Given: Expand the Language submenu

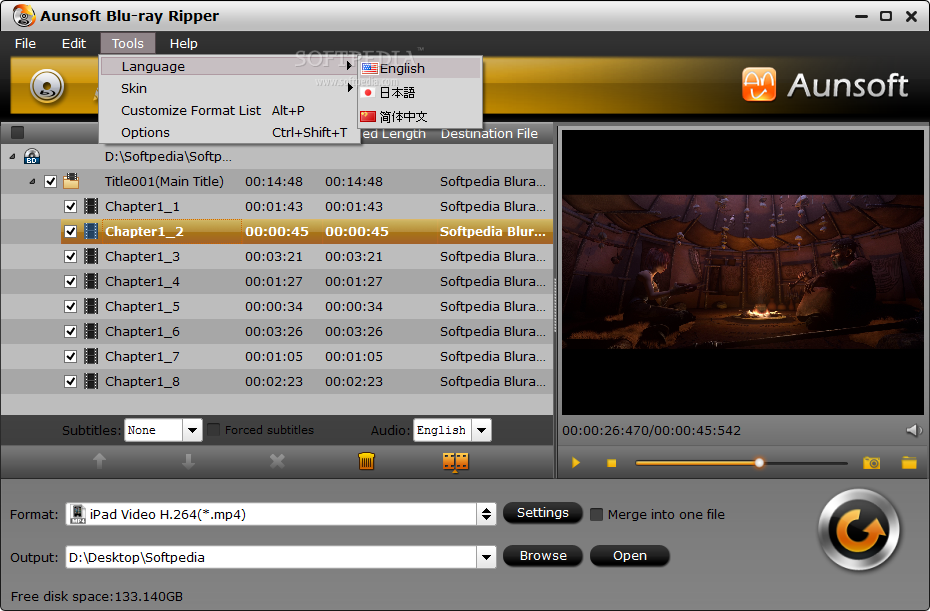Looking at the screenshot, I should point(230,66).
